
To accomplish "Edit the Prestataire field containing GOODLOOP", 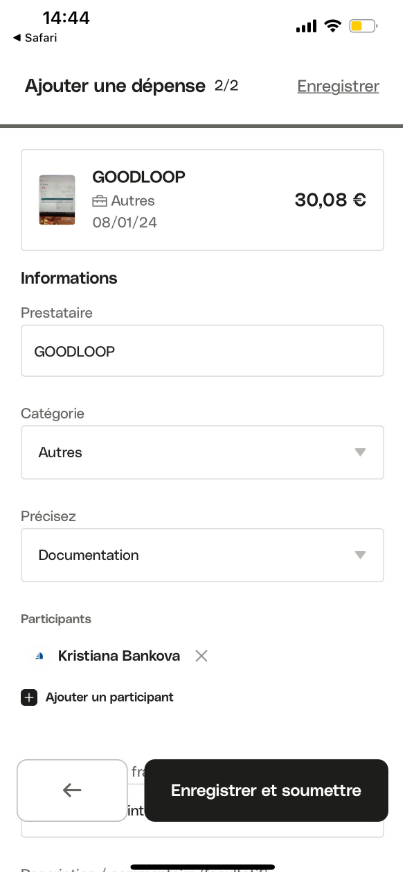I will click(x=202, y=351).
